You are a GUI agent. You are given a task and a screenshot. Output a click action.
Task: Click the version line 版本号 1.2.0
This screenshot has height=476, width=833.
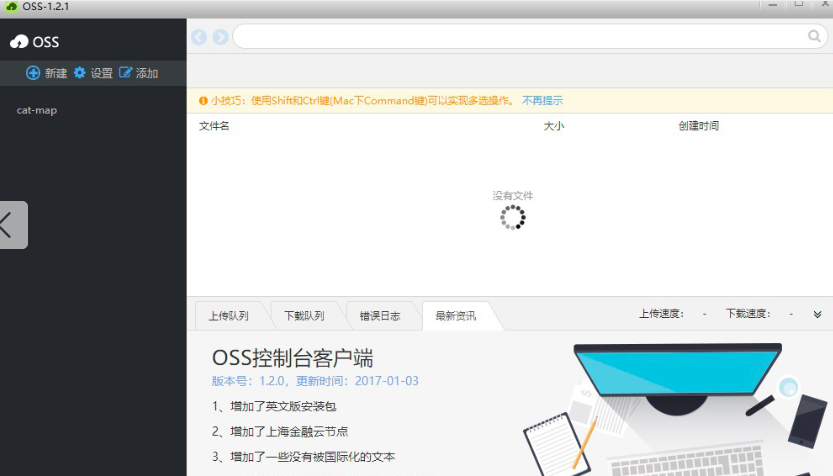tap(315, 381)
